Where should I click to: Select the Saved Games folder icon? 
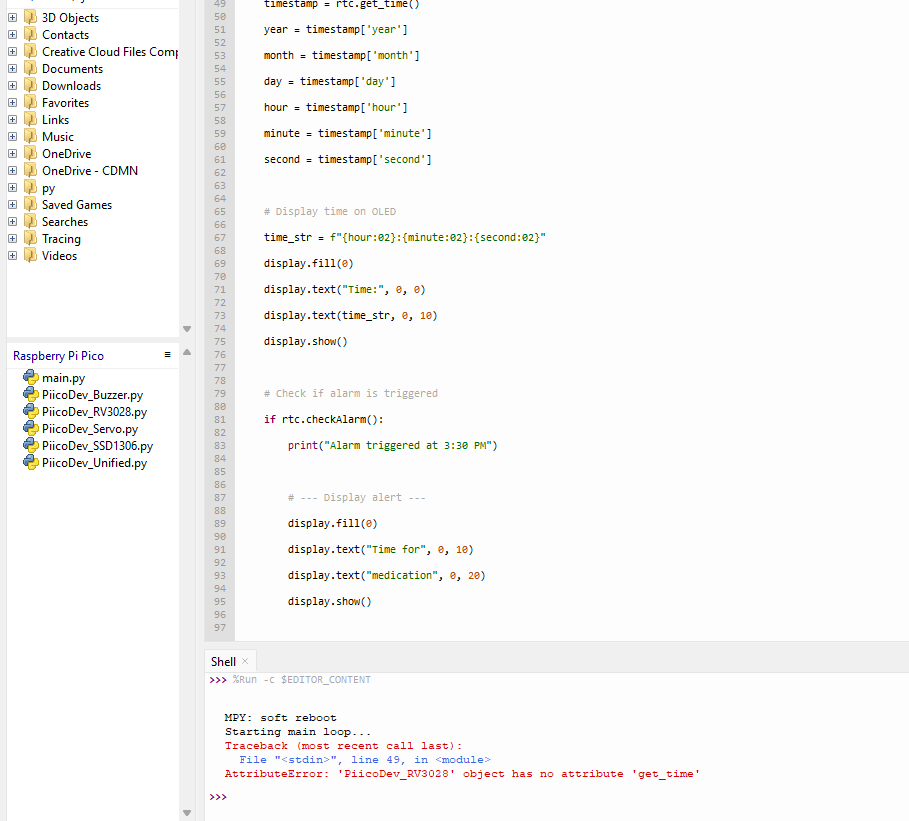click(x=31, y=204)
